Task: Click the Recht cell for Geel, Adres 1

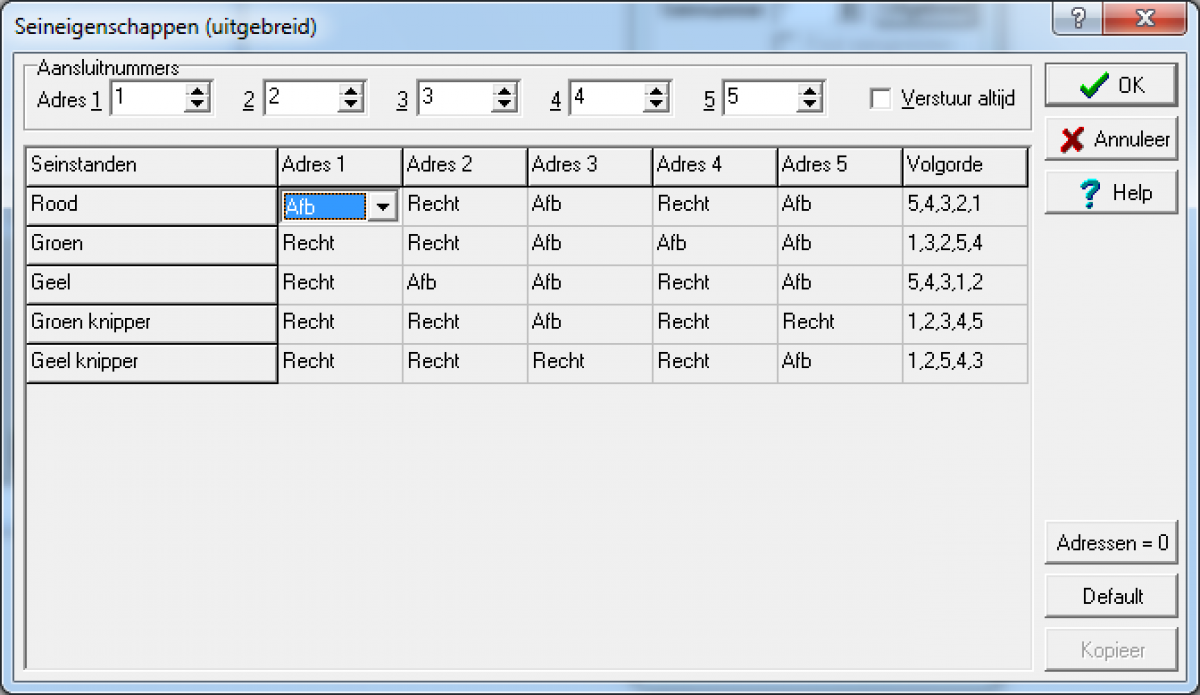Action: pos(340,284)
